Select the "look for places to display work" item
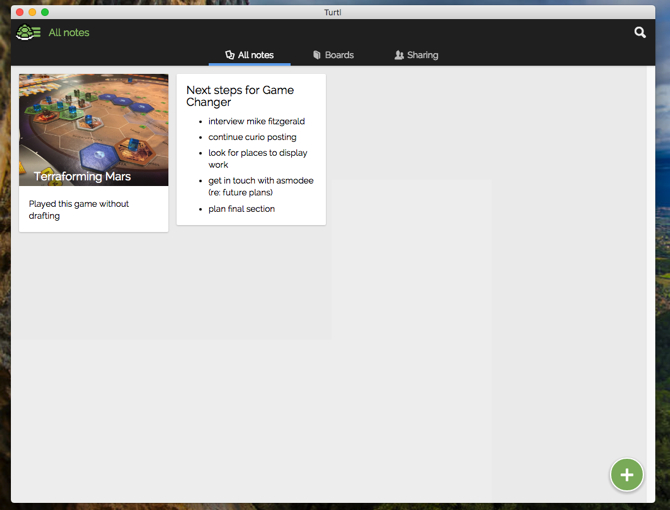Image resolution: width=670 pixels, height=510 pixels. [257, 159]
